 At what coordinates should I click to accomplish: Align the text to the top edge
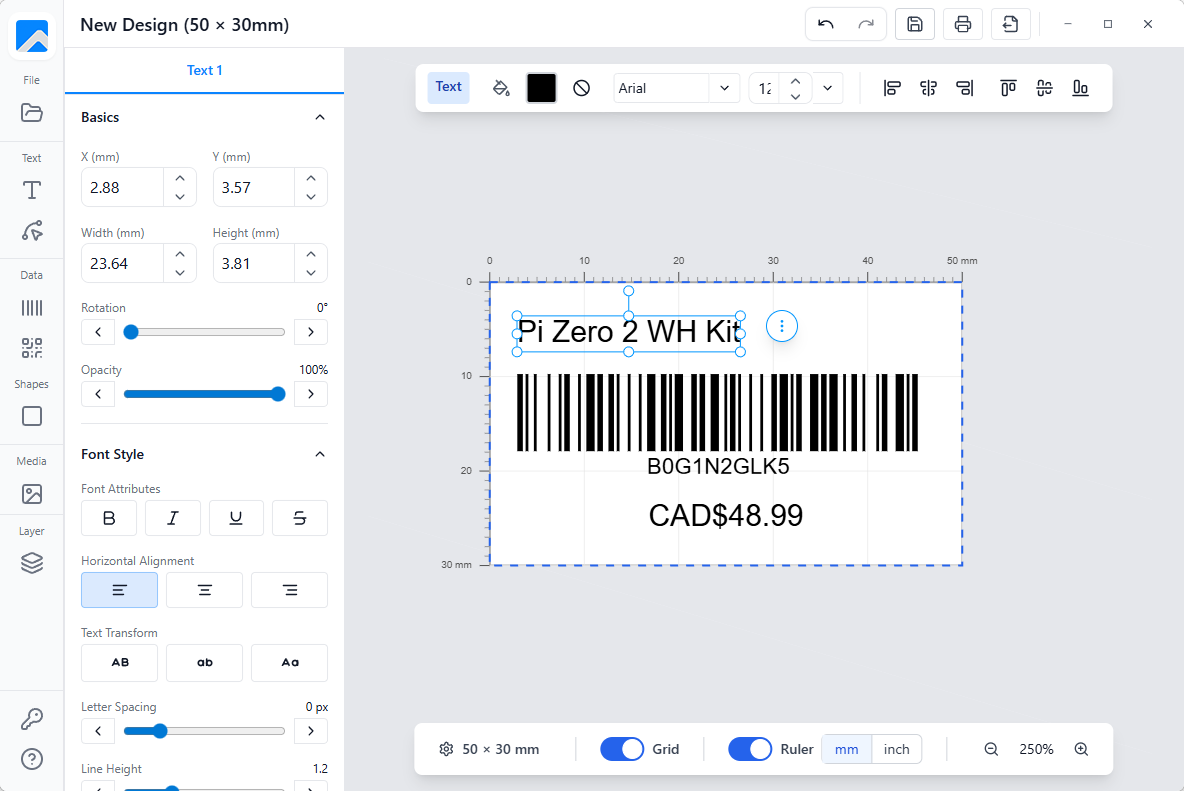coord(1009,88)
